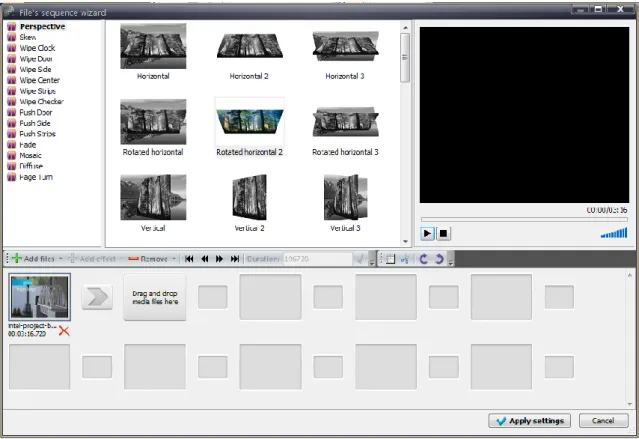
Task: Open the Push Side transition category
Action: pyautogui.click(x=35, y=123)
